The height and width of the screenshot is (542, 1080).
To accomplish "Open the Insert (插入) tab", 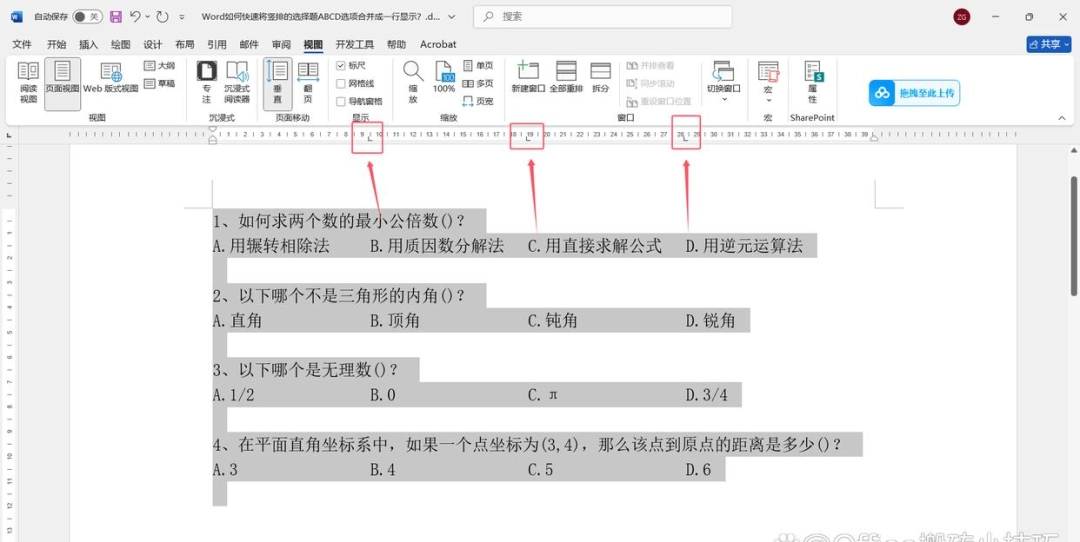I will [89, 44].
